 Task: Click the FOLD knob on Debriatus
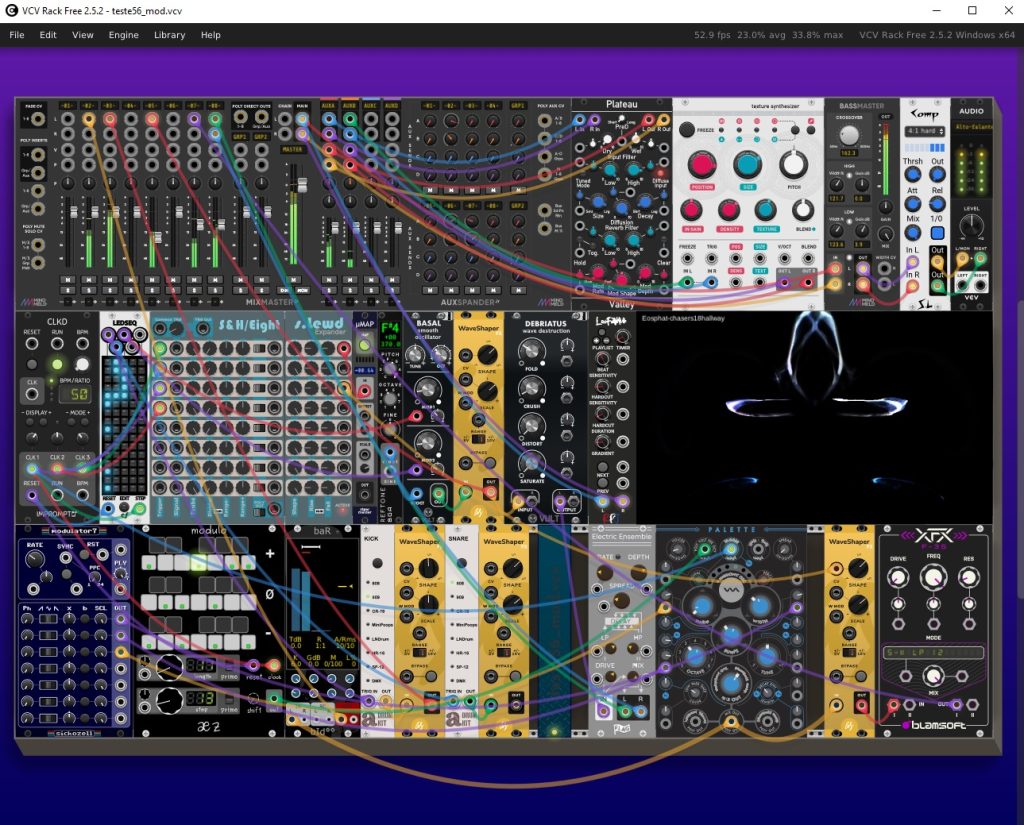click(x=532, y=351)
